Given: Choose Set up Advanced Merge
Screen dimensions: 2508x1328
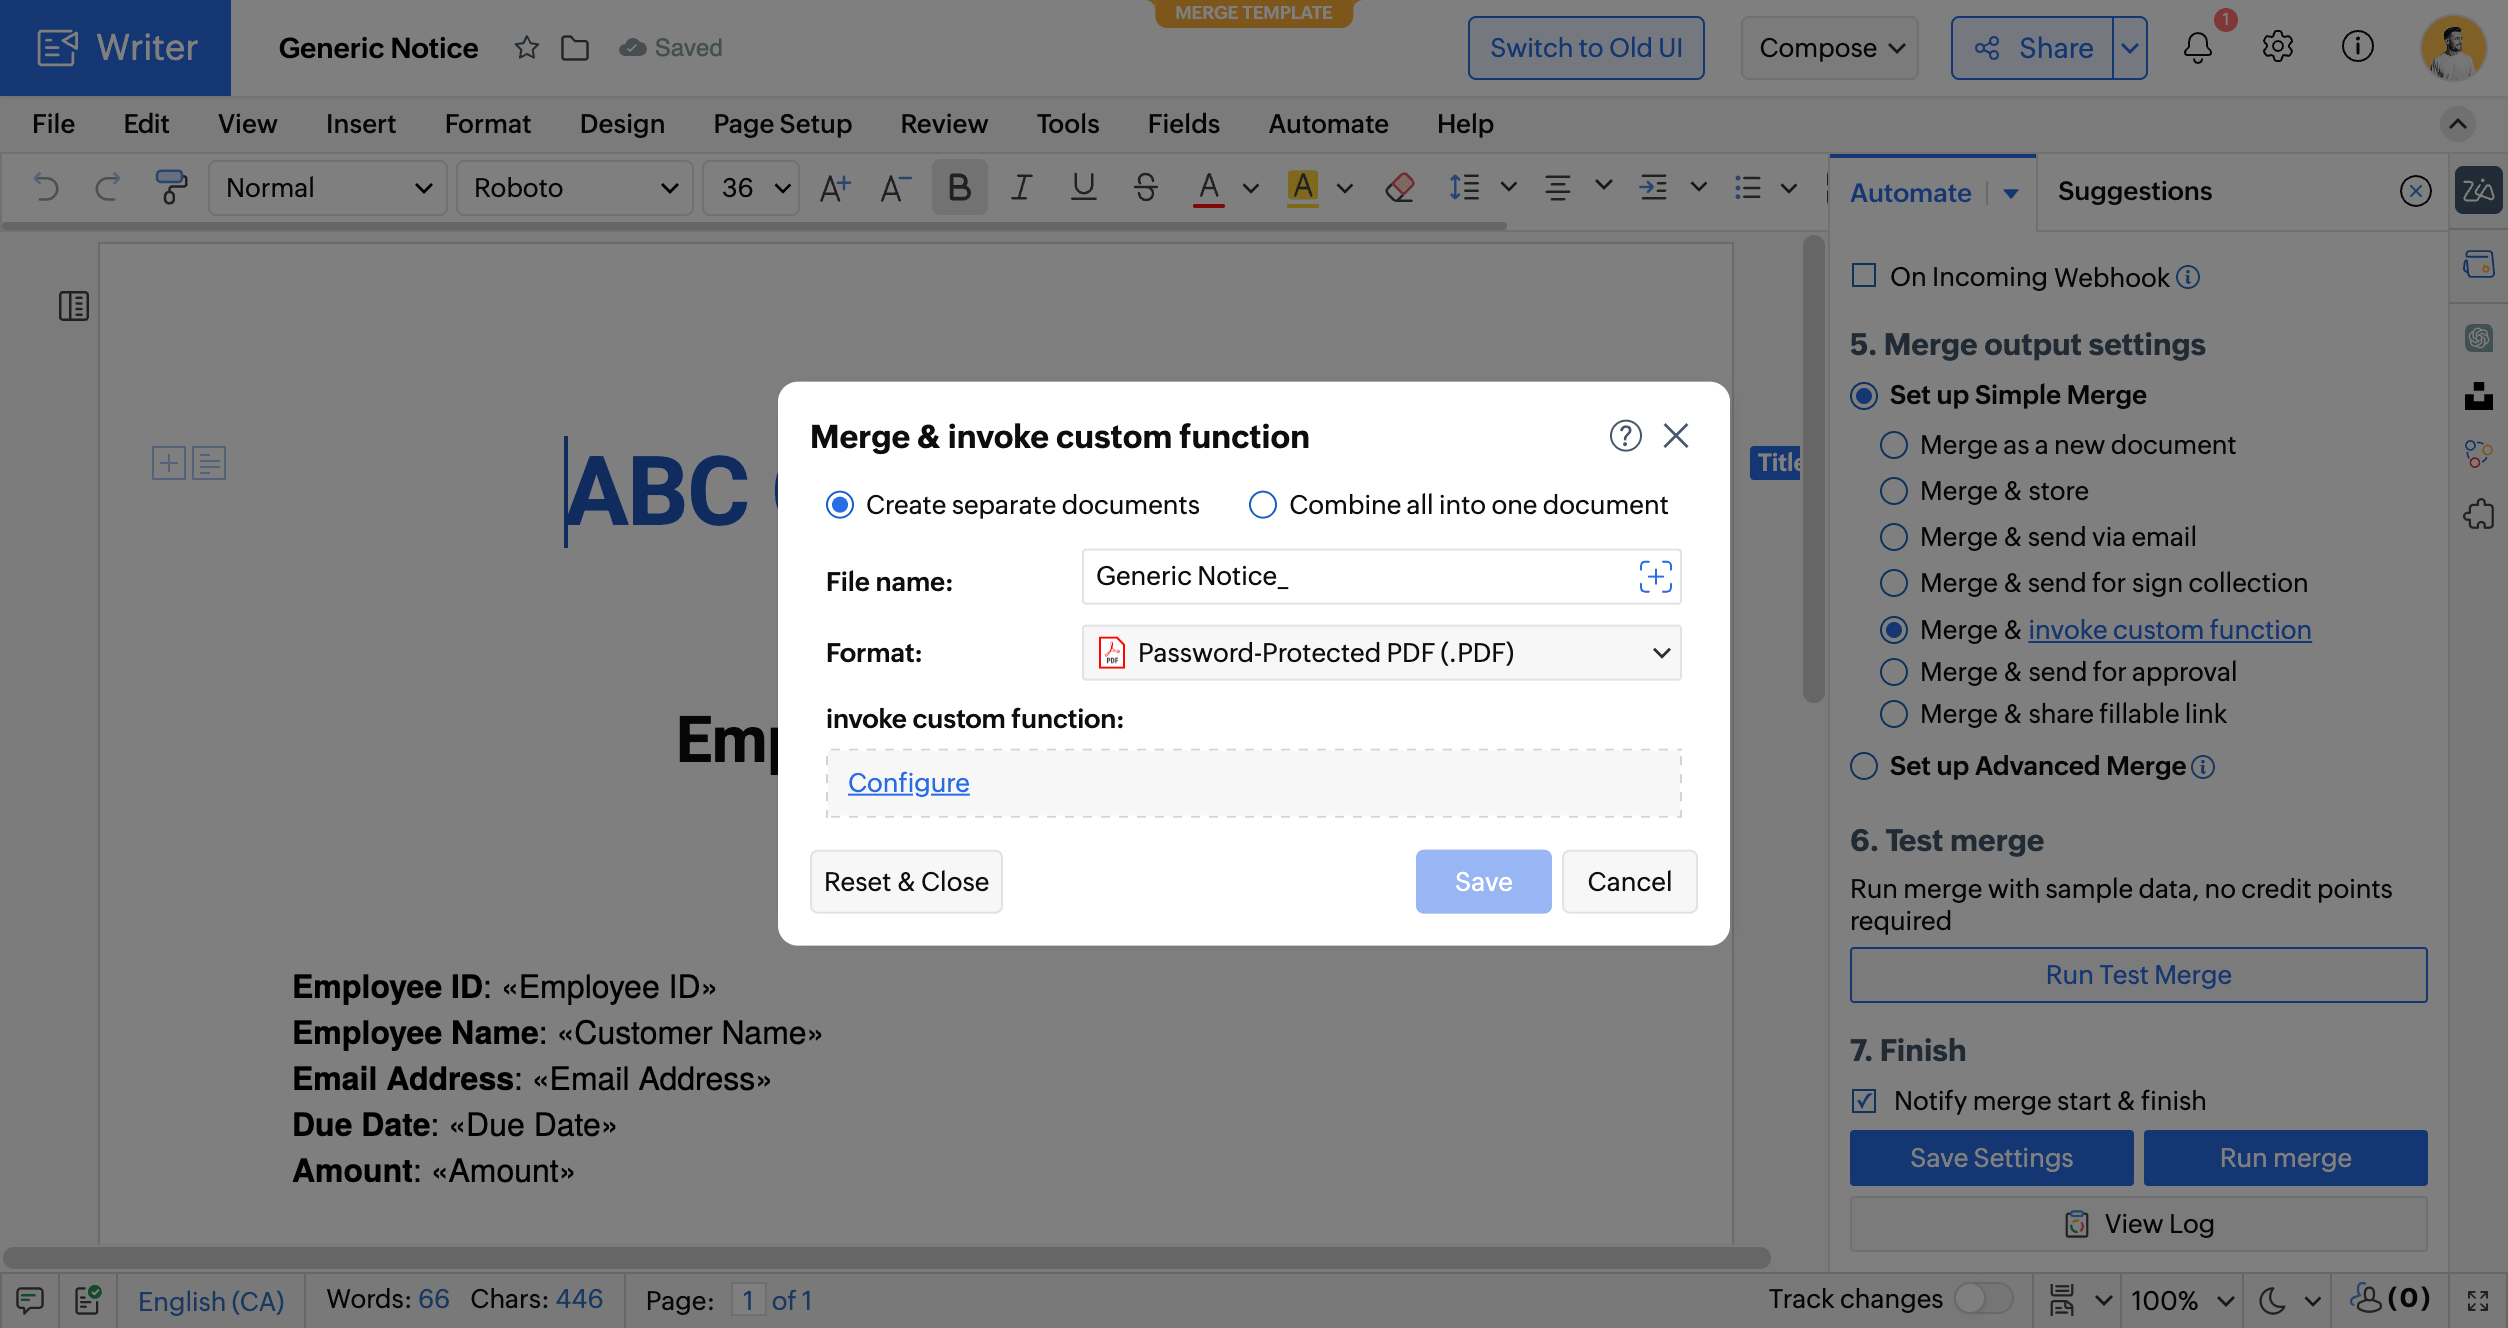Looking at the screenshot, I should pyautogui.click(x=1864, y=766).
